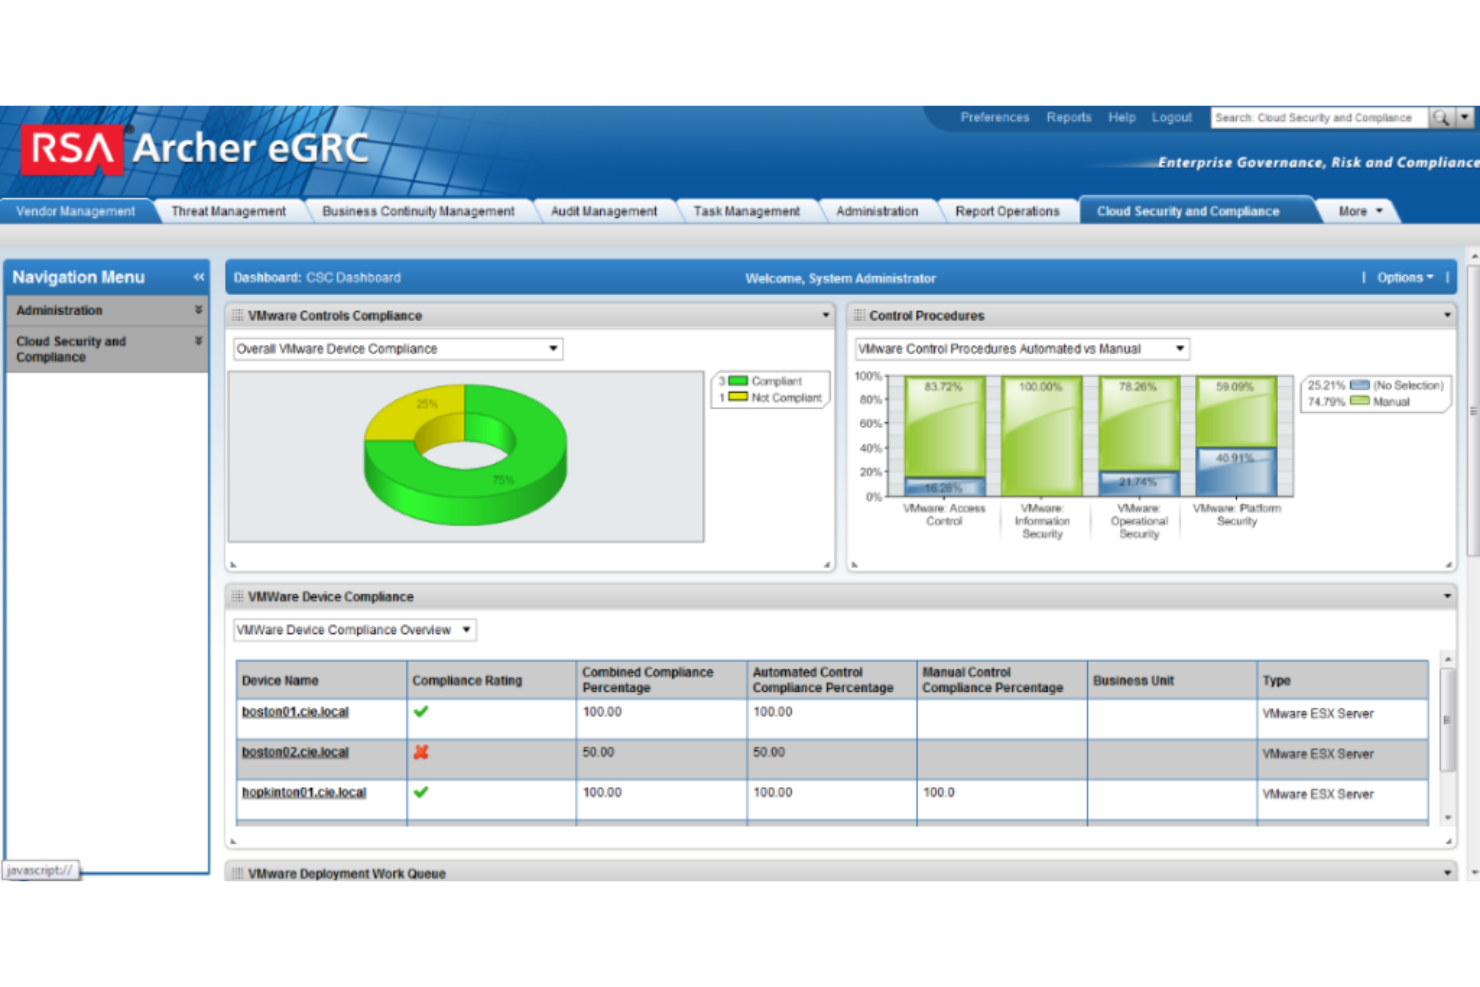Open the Reports link
Viewport: 1480px width, 987px height.
1069,117
